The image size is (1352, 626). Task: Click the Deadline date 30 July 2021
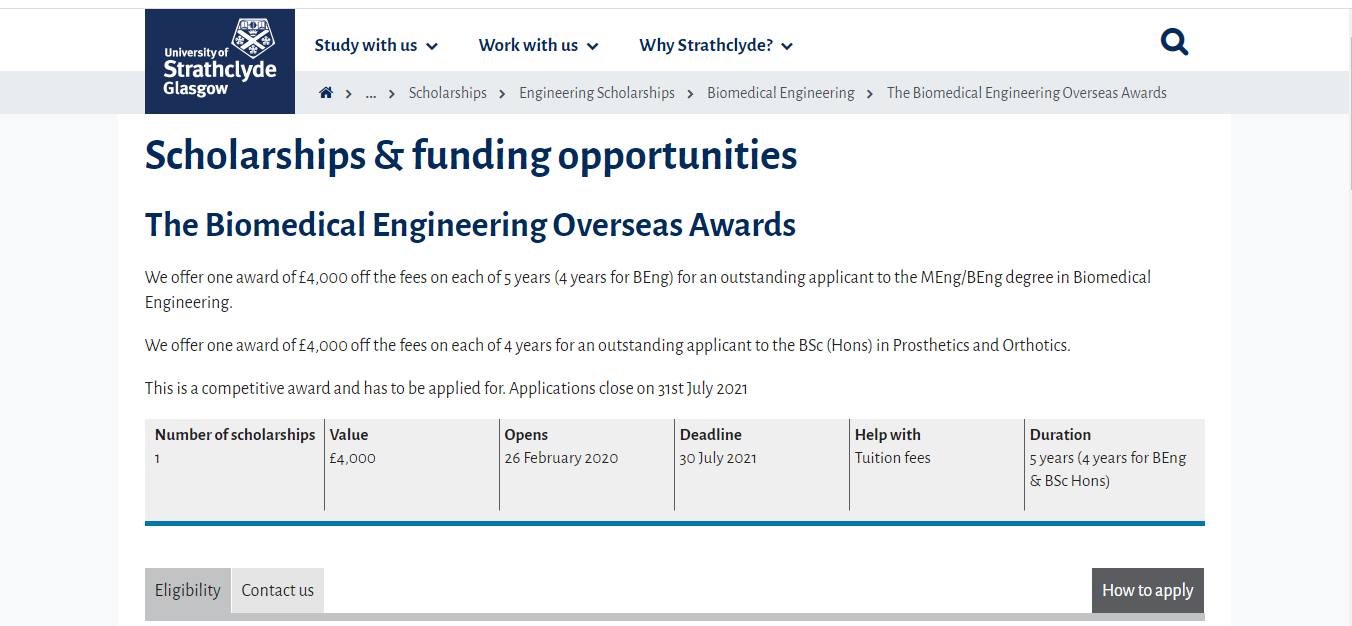(x=718, y=458)
